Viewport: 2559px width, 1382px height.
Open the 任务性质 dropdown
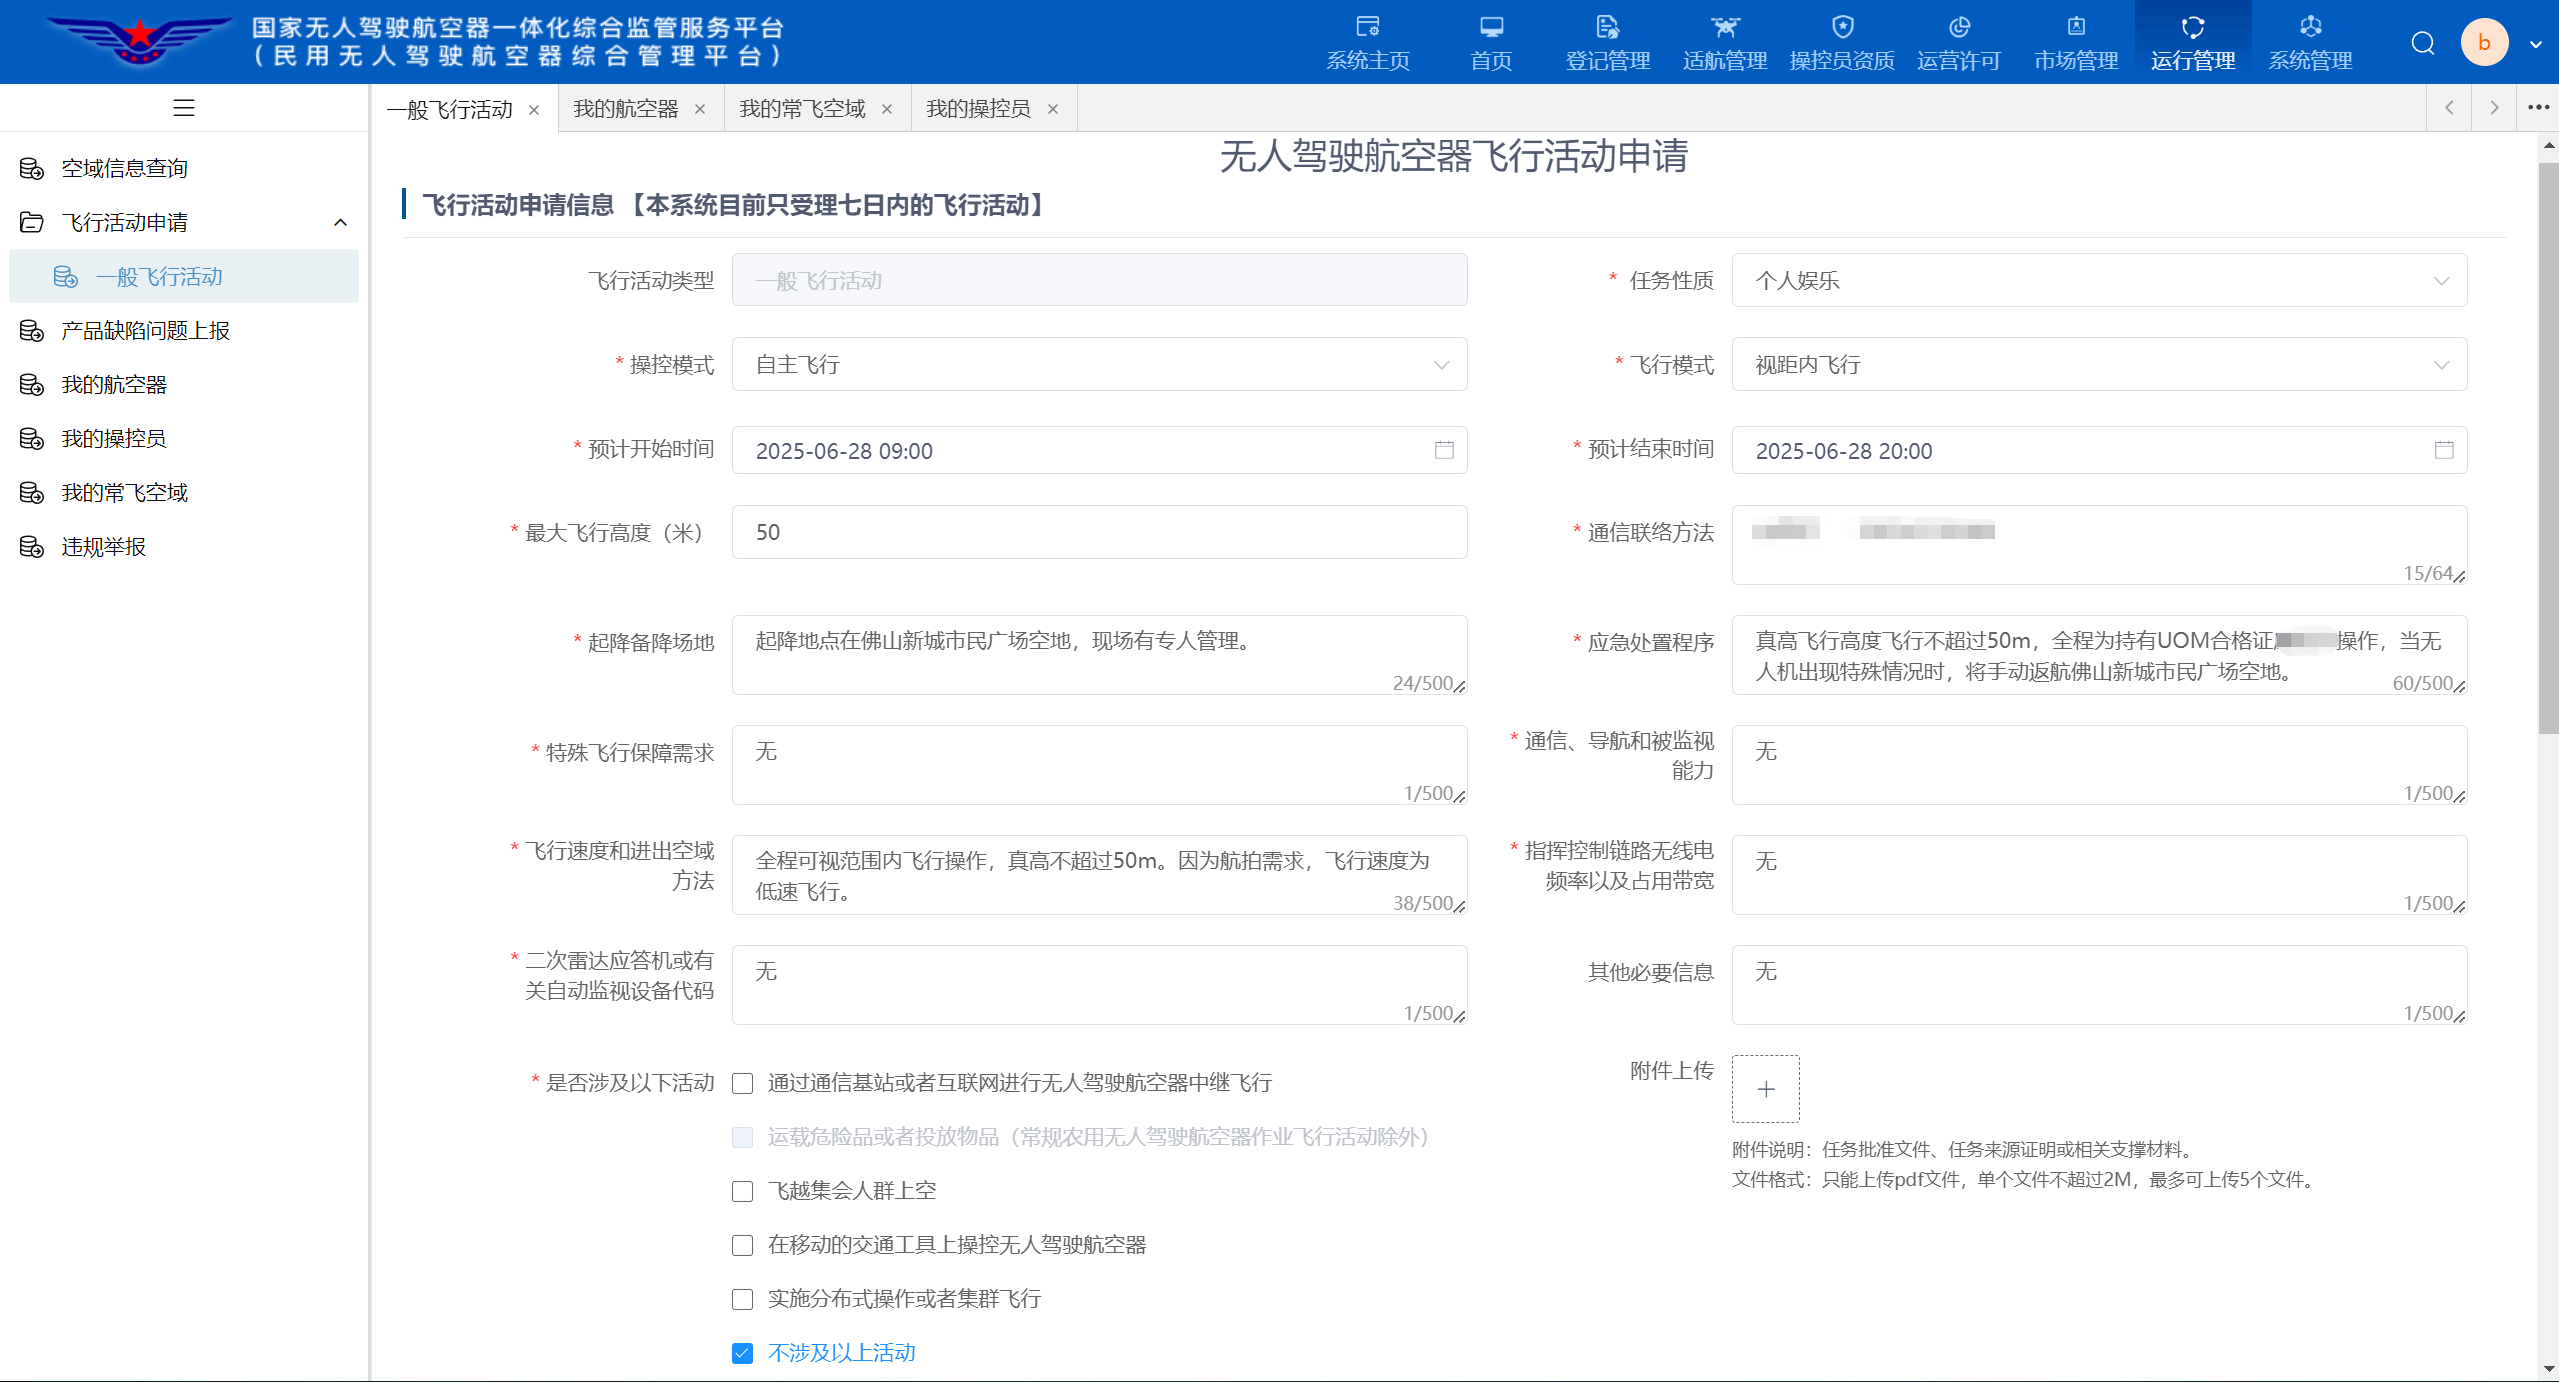[2098, 281]
